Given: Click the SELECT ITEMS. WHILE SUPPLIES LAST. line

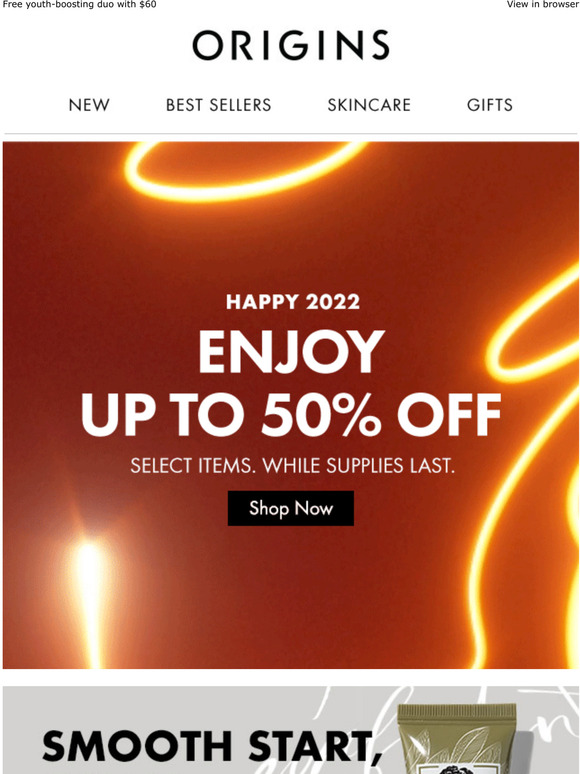Looking at the screenshot, I should 292,466.
